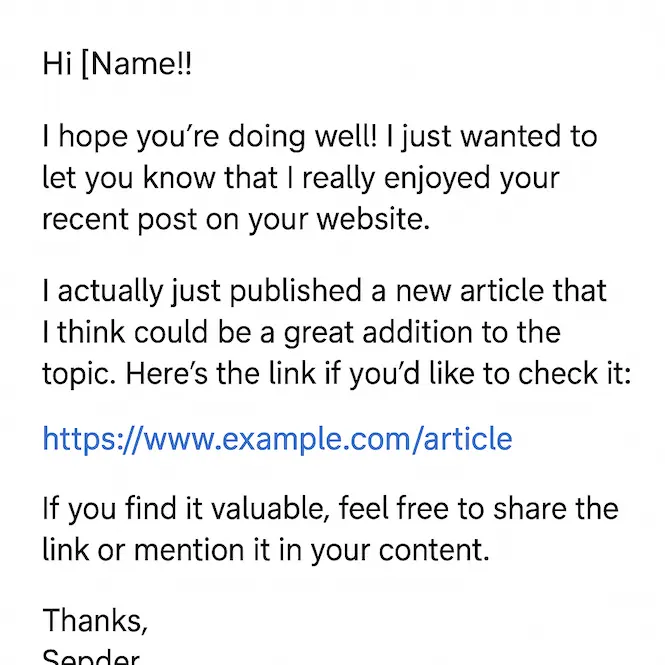Open the https://www.example.com/article link
The width and height of the screenshot is (665, 665).
[x=277, y=438]
